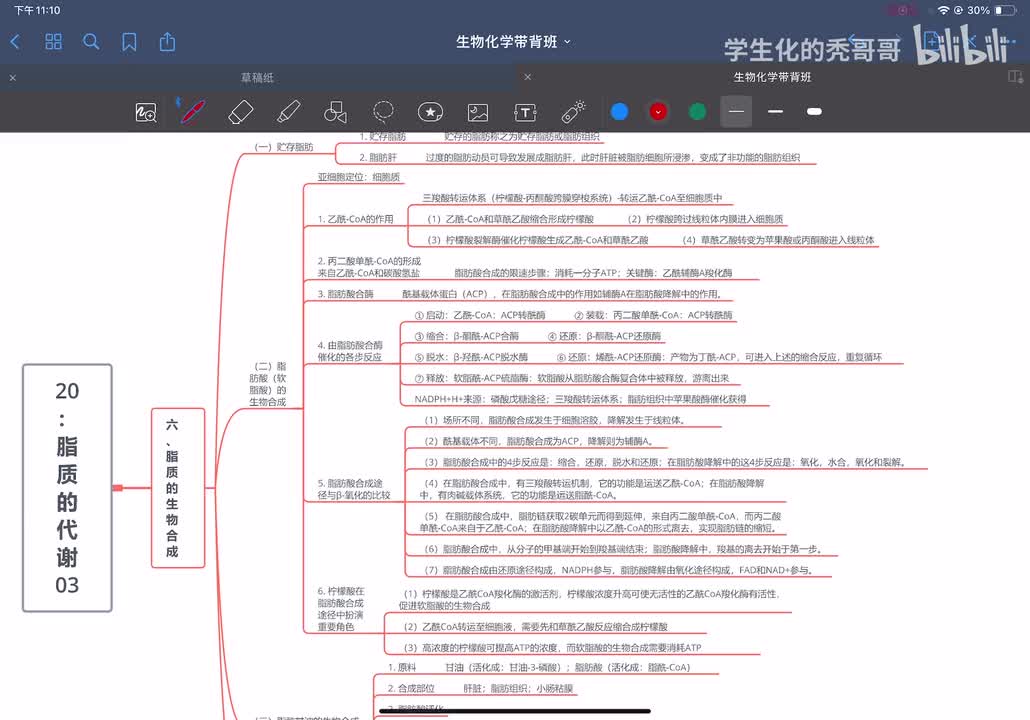
Task: Tap the 亚细胞定位：细胞质 node
Action: click(x=359, y=177)
